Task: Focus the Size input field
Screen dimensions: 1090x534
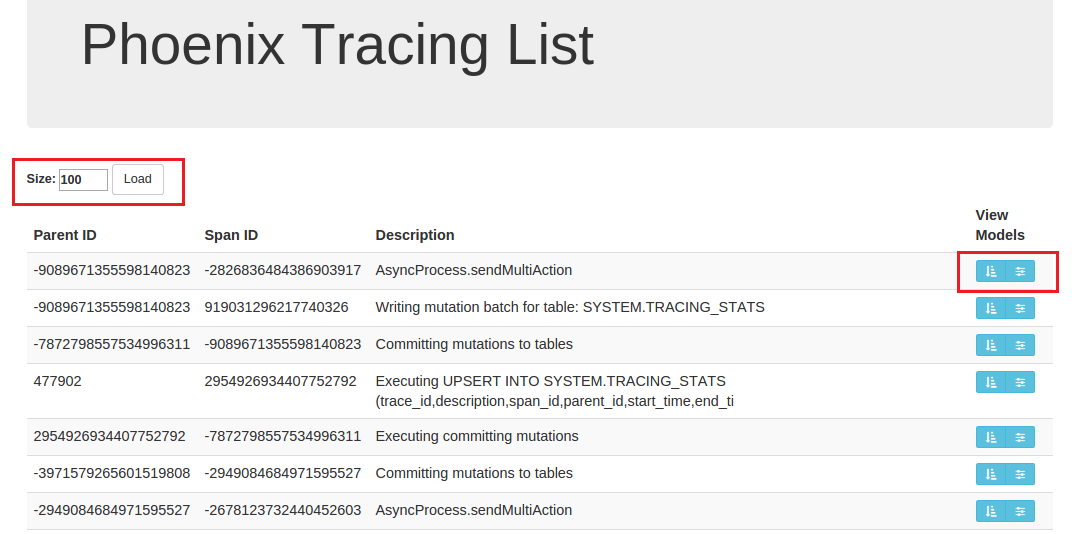Action: point(83,180)
